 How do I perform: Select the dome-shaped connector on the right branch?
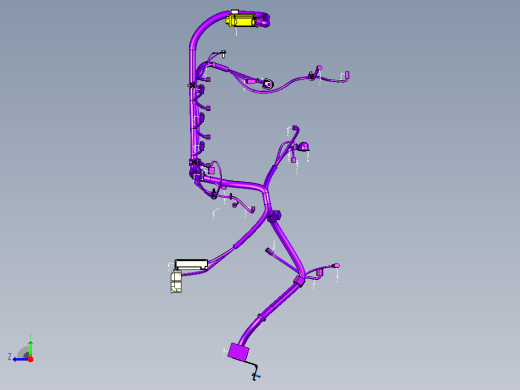(304, 147)
